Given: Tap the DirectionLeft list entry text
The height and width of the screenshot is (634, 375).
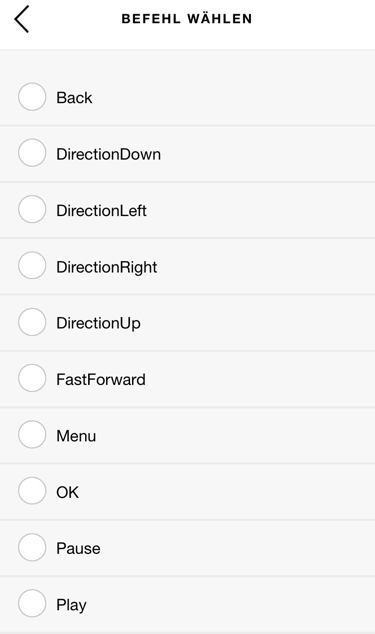Looking at the screenshot, I should [x=101, y=211].
